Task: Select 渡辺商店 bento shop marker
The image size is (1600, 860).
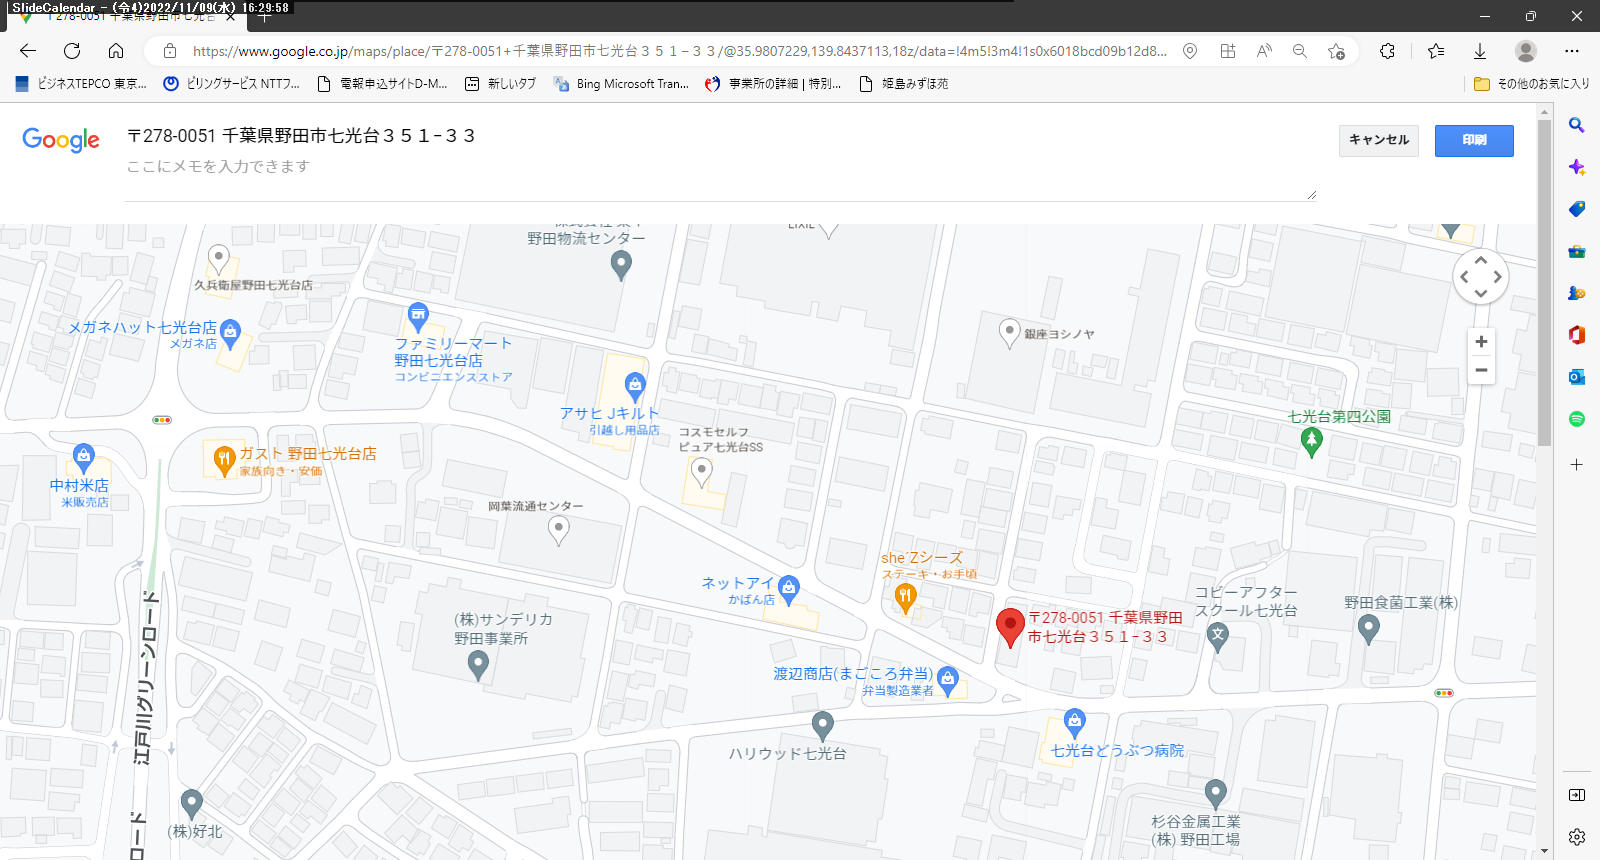Action: 948,682
